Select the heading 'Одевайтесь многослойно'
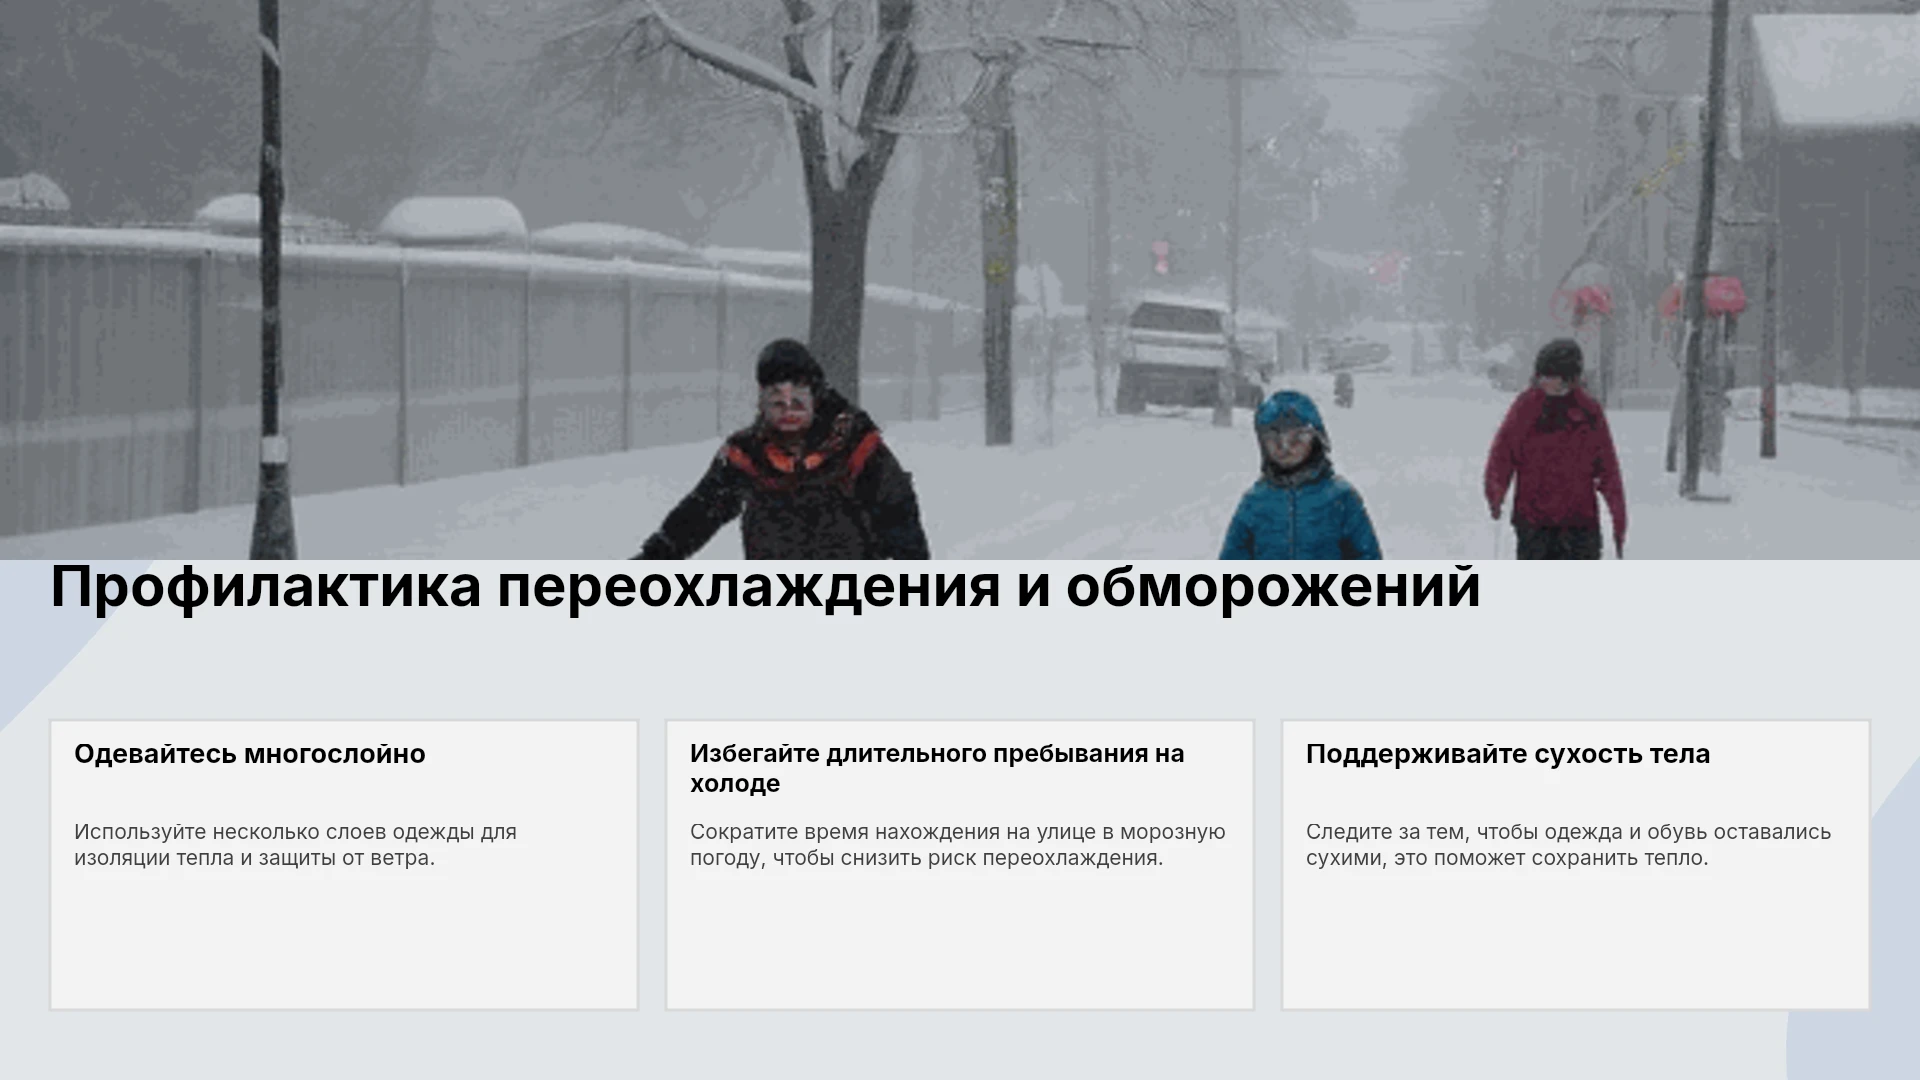The height and width of the screenshot is (1080, 1920). point(250,754)
